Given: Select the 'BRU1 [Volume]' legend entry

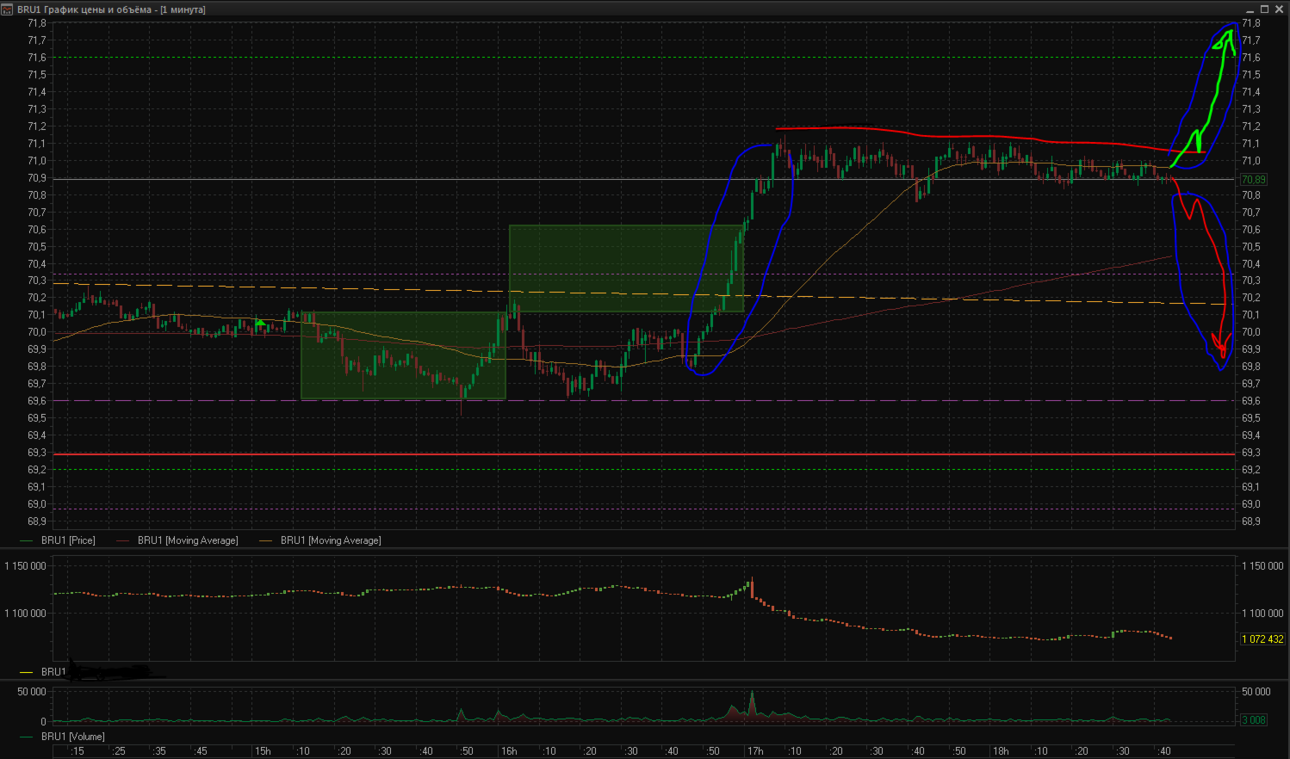Looking at the screenshot, I should (x=62, y=737).
